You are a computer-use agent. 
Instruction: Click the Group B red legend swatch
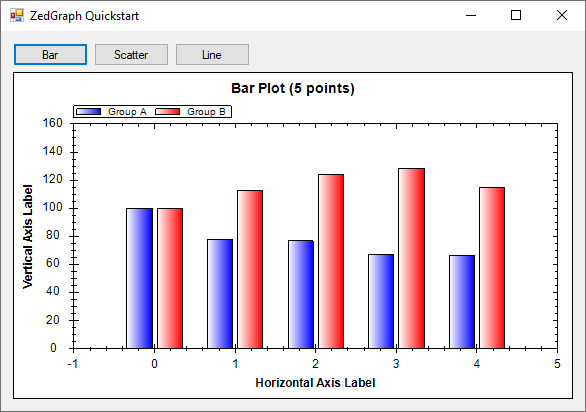(x=167, y=111)
